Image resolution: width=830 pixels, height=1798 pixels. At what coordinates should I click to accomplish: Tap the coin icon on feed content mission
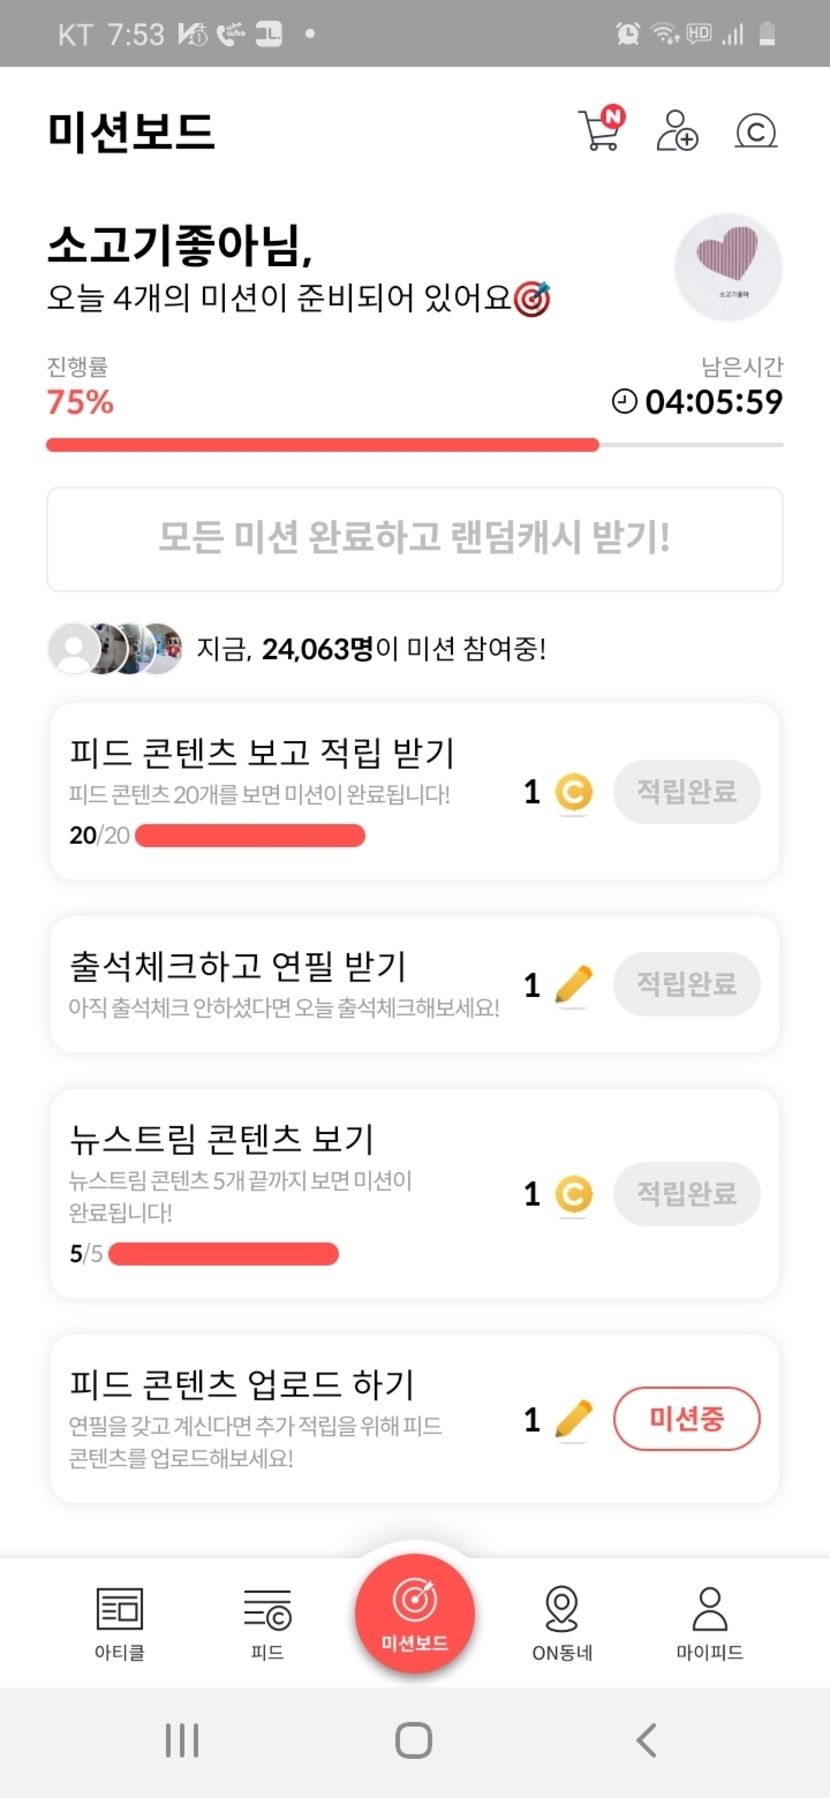[574, 793]
